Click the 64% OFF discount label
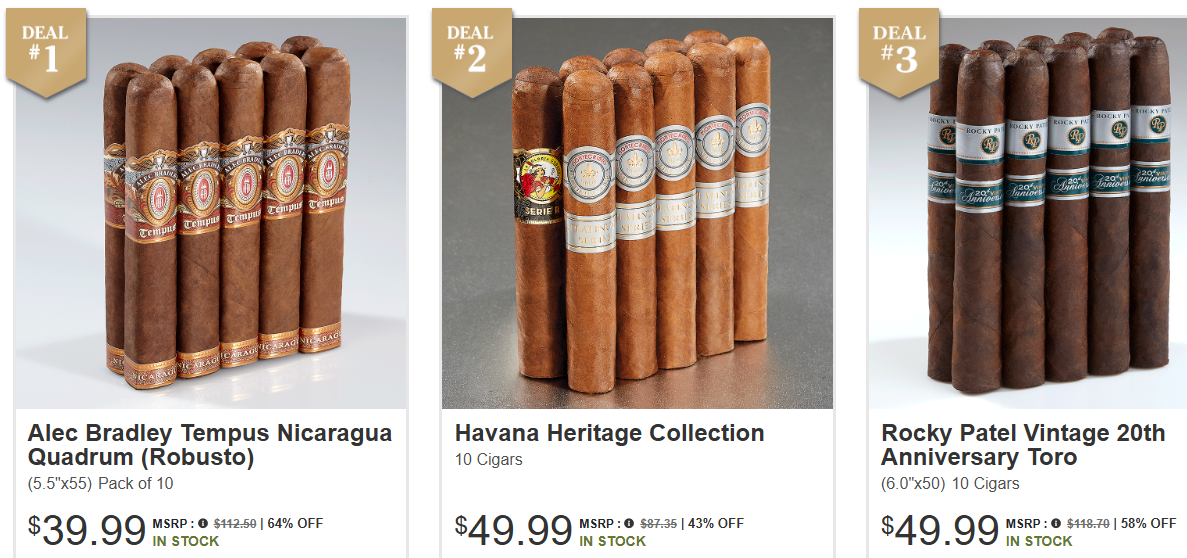 tap(295, 523)
